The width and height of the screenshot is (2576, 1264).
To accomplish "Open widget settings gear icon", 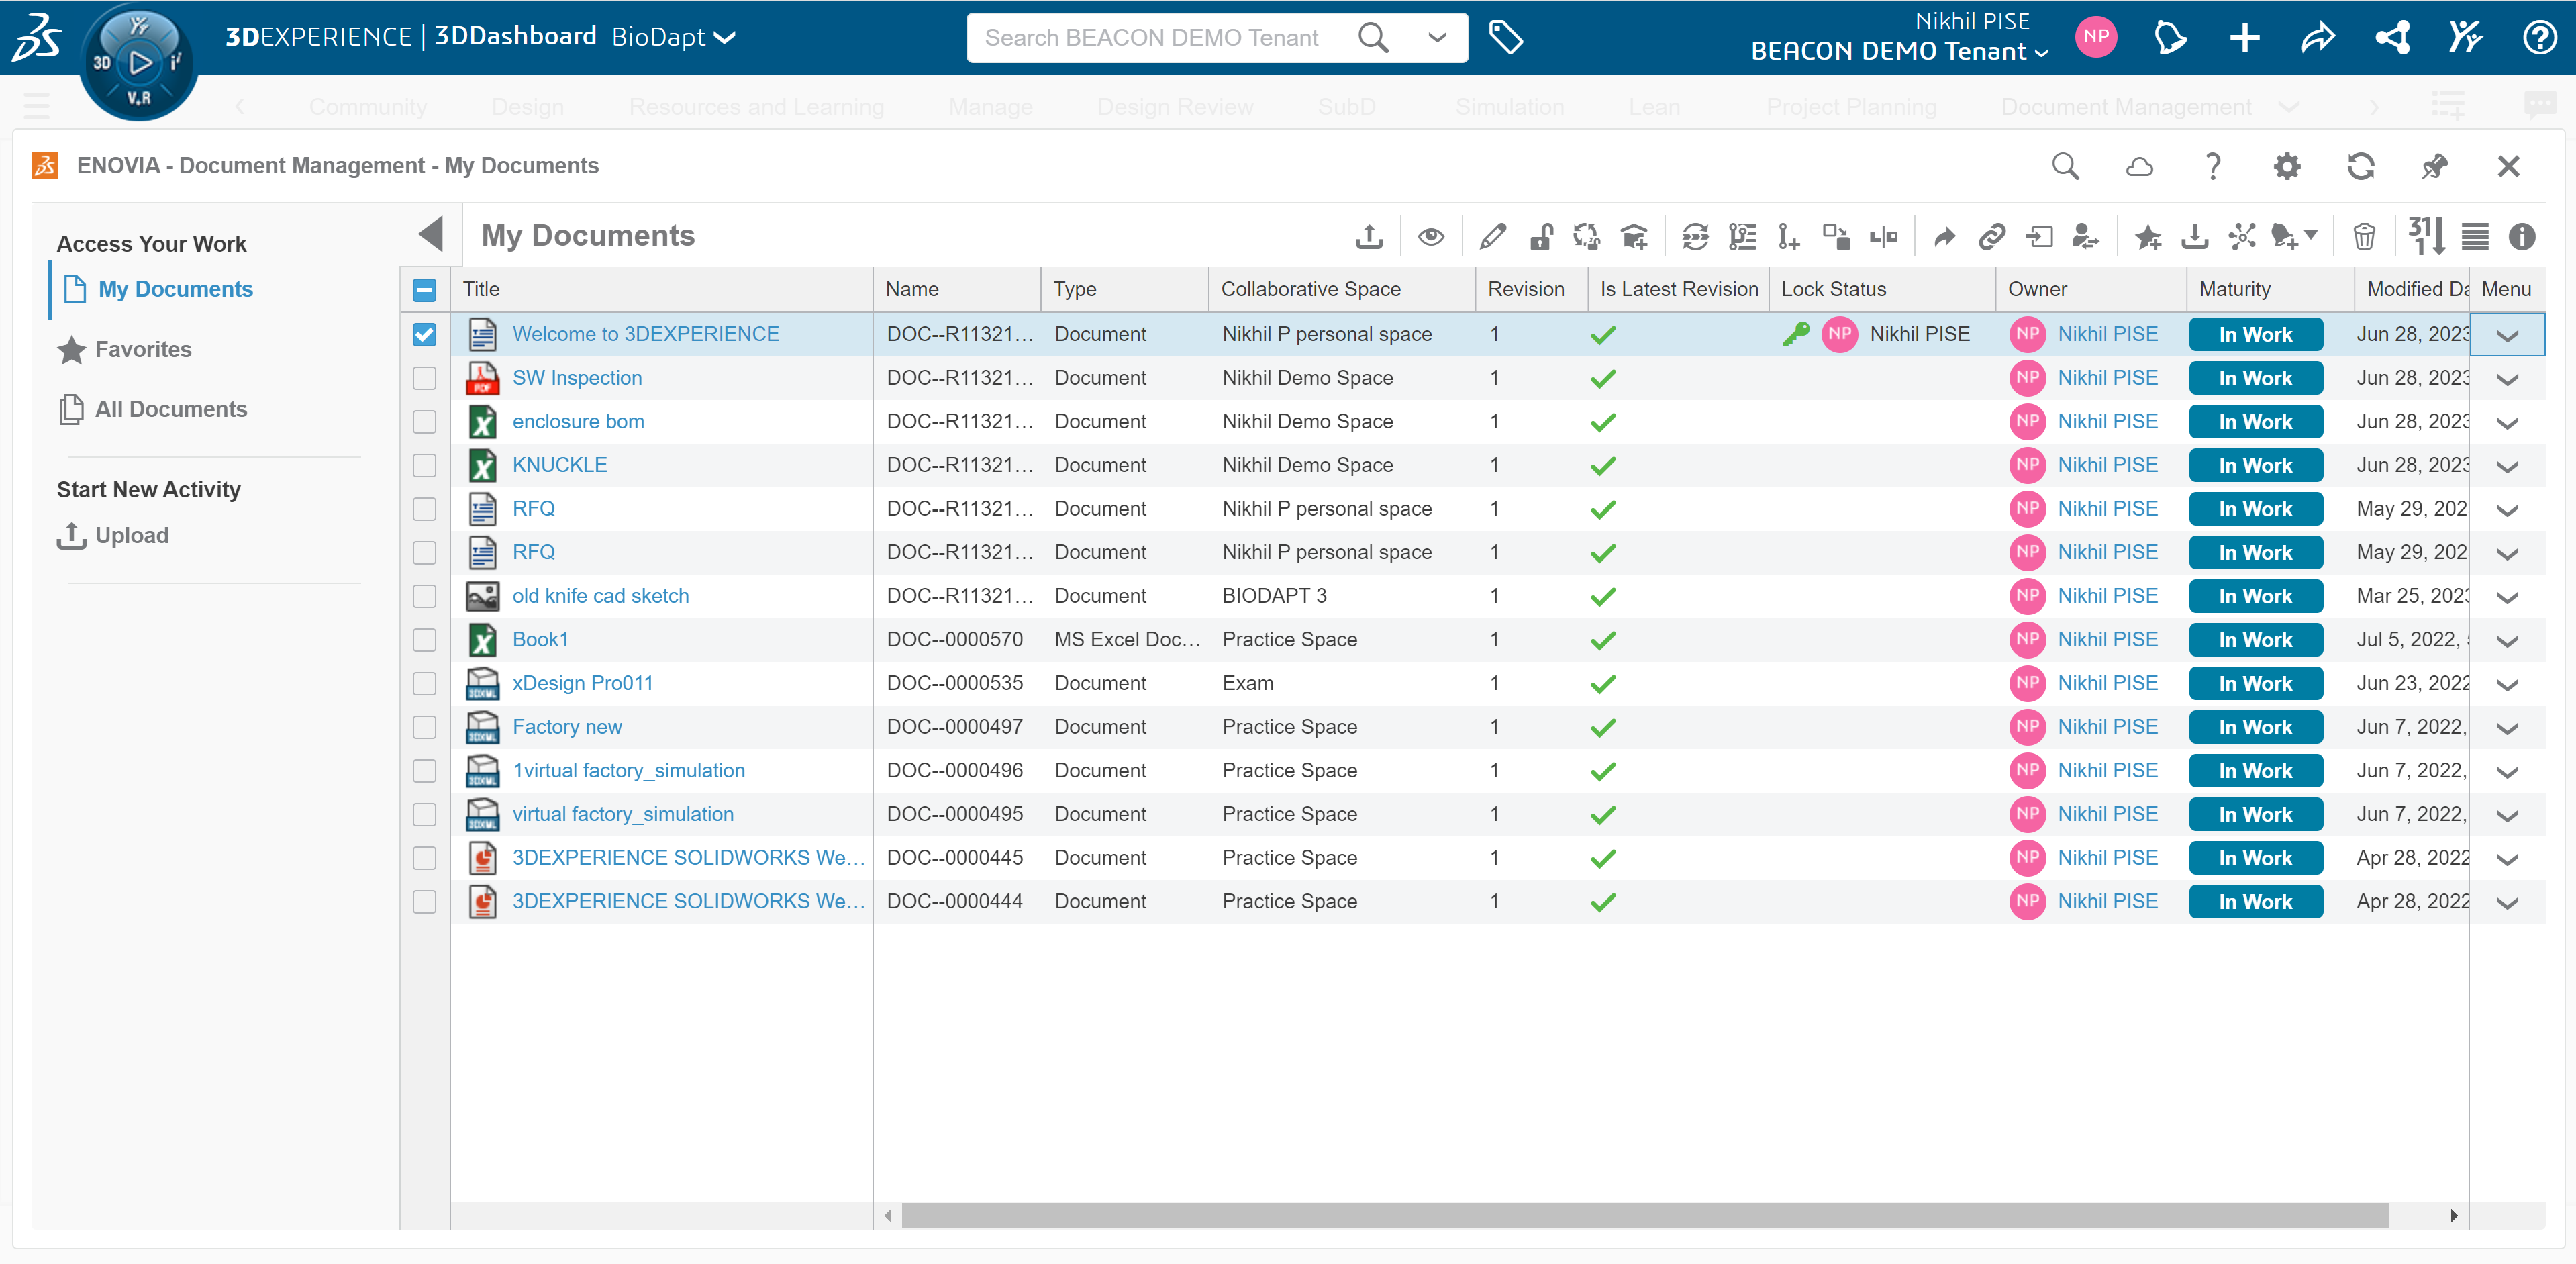I will coord(2287,166).
